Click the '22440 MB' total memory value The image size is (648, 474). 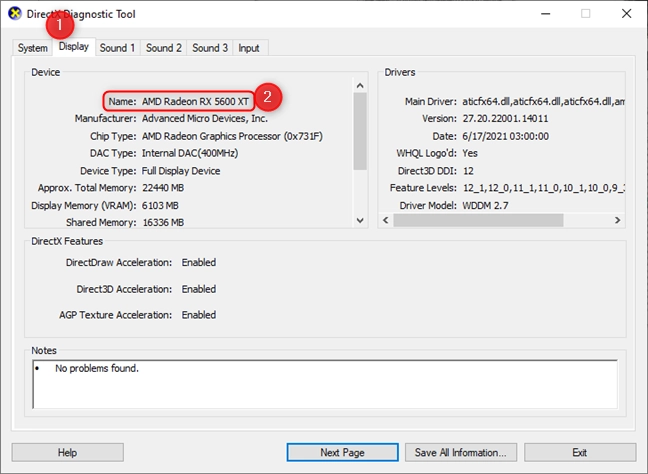163,188
